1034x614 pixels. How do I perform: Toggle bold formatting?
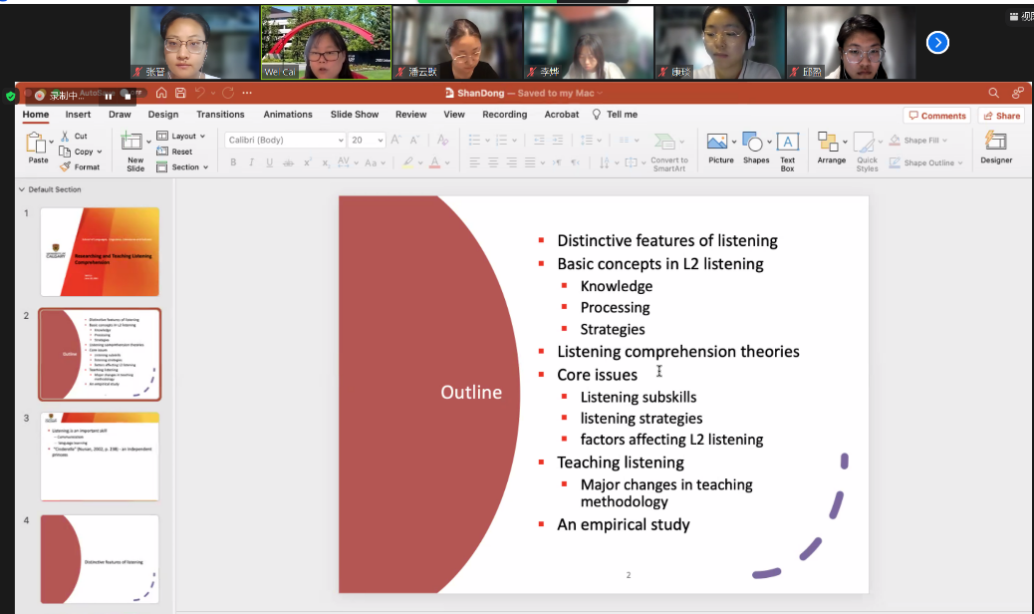pyautogui.click(x=233, y=163)
